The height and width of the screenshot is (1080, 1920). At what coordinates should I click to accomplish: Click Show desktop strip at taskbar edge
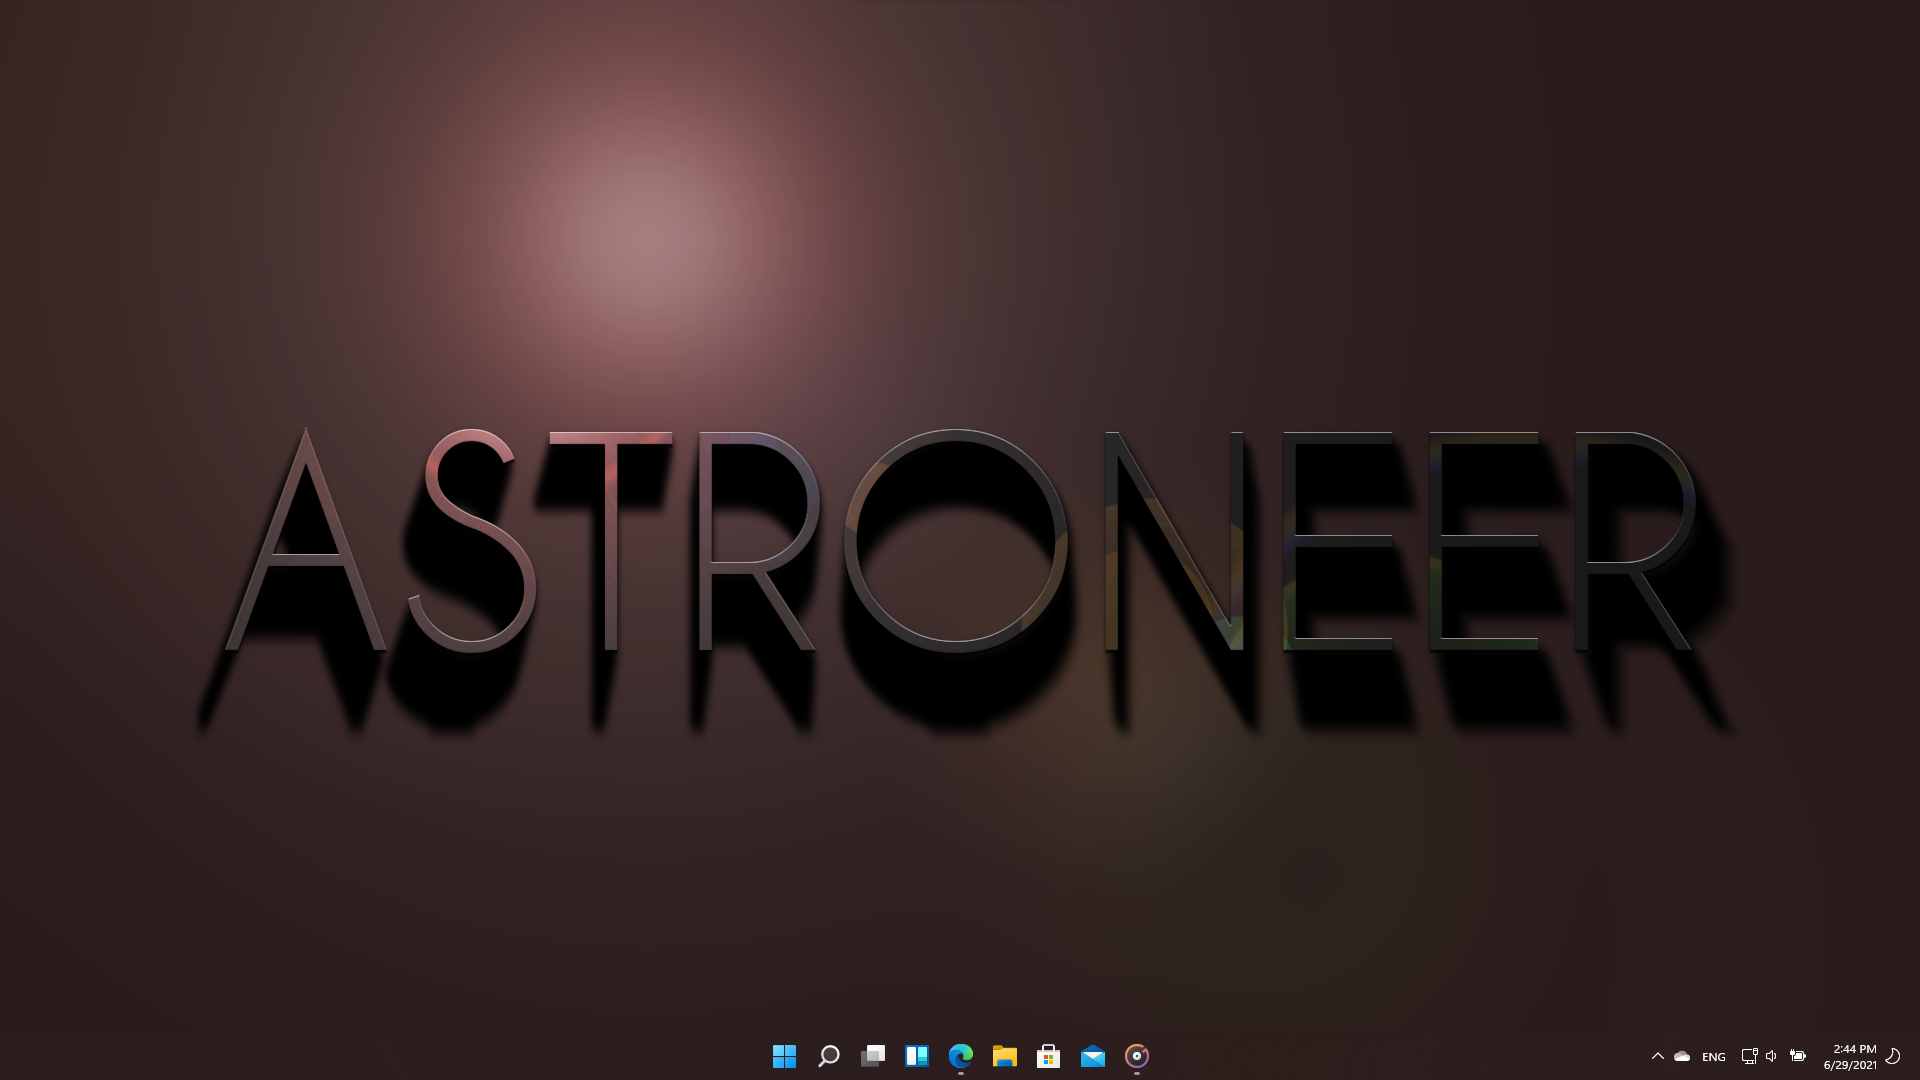pyautogui.click(x=1915, y=1056)
